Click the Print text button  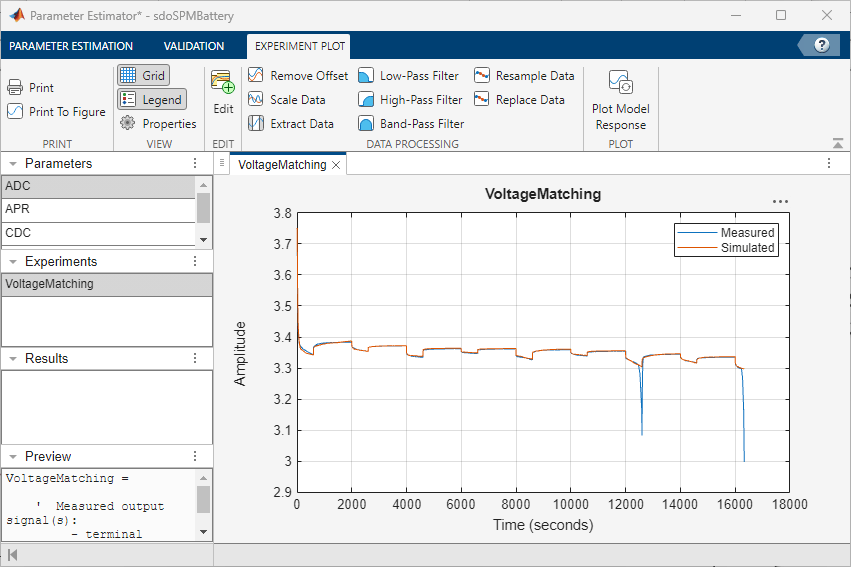click(x=41, y=88)
